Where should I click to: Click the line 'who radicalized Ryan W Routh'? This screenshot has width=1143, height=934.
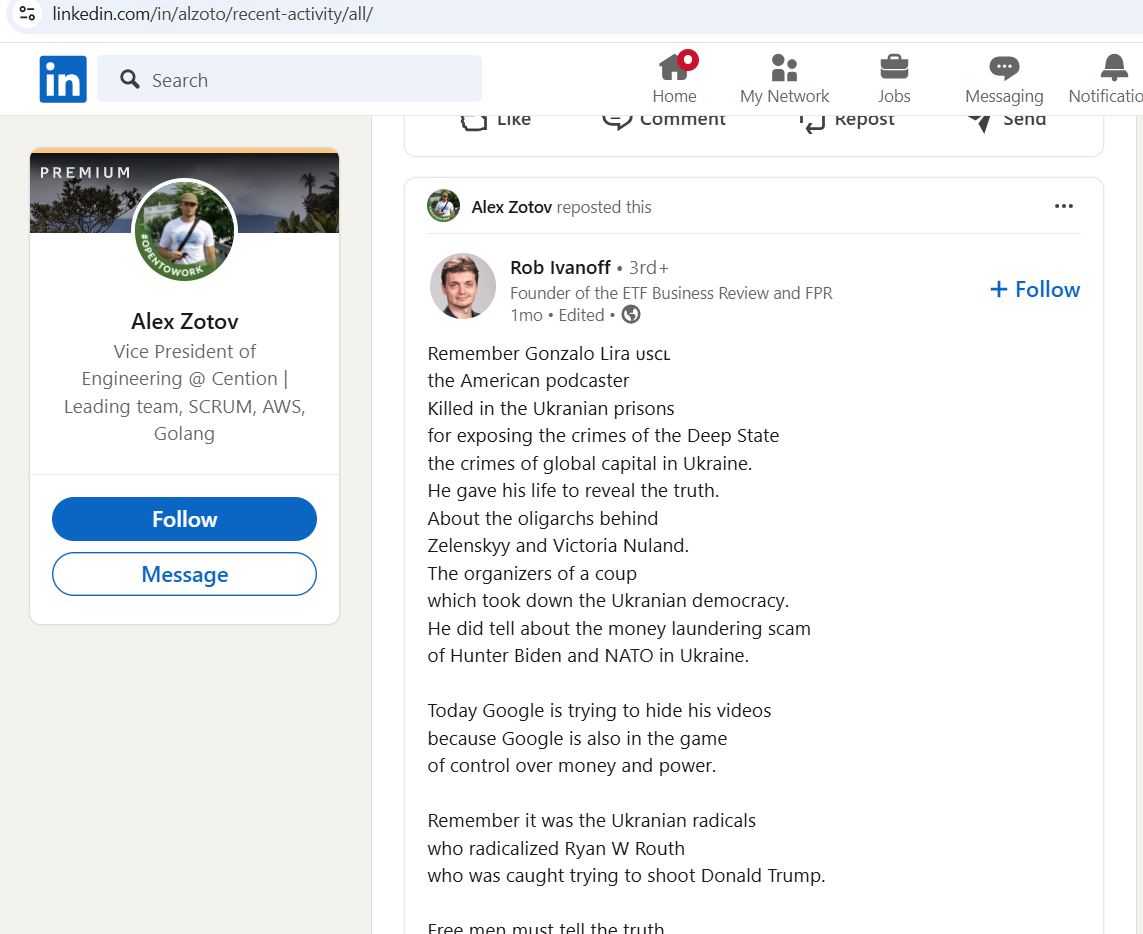click(x=556, y=849)
